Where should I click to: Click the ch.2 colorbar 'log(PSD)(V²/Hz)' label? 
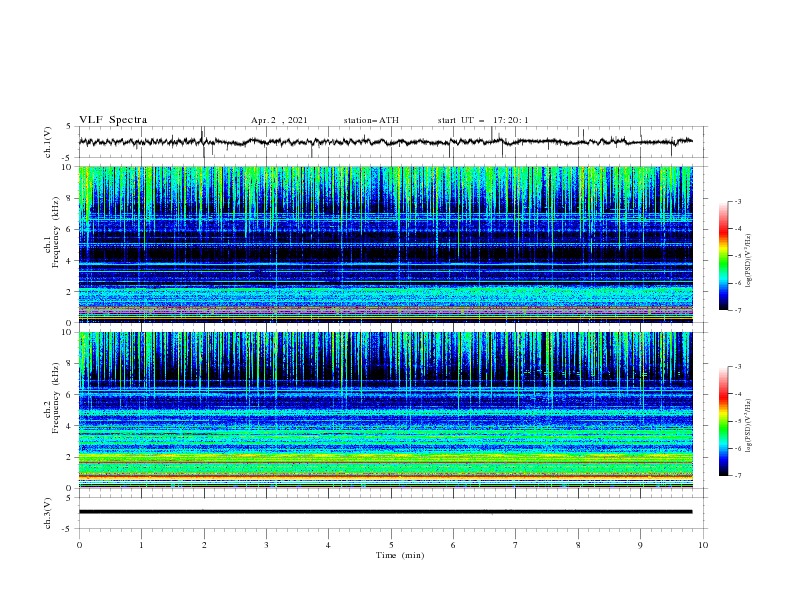point(748,426)
